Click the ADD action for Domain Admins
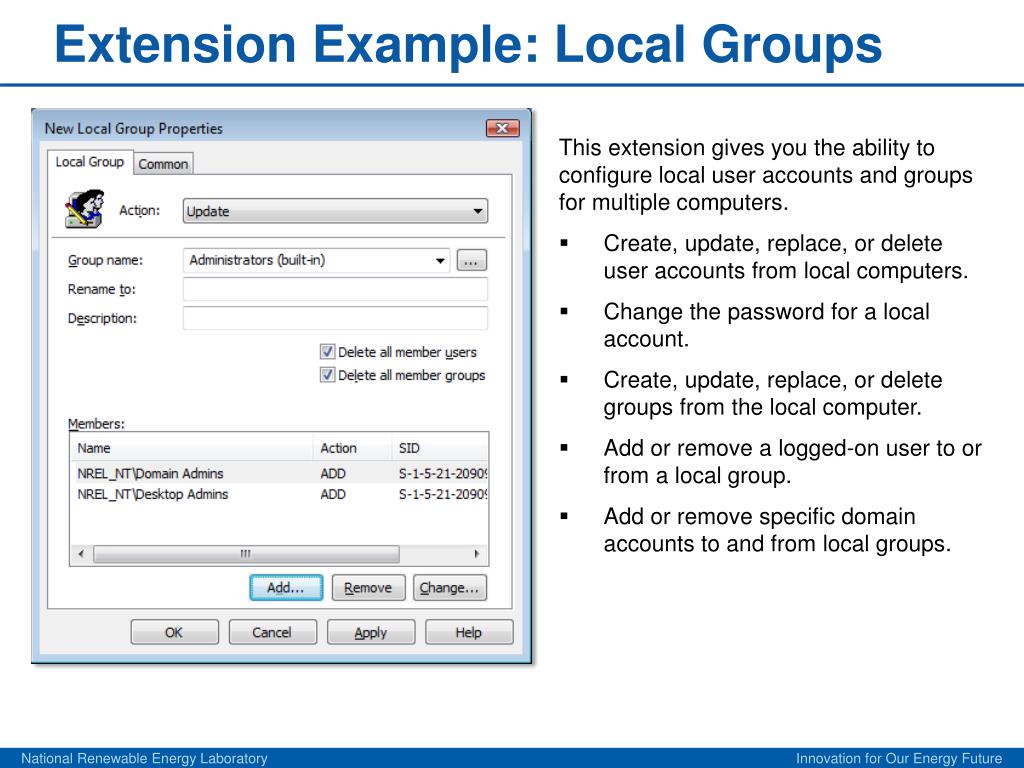 coord(333,473)
